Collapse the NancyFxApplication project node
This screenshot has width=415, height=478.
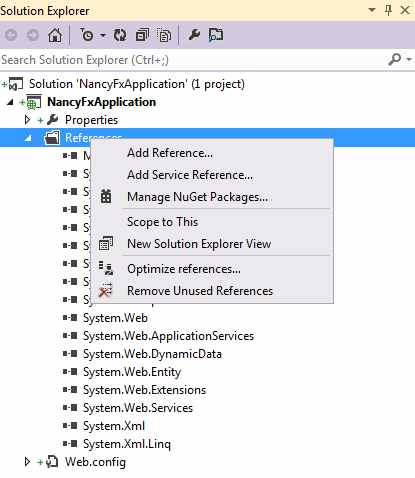coord(10,102)
